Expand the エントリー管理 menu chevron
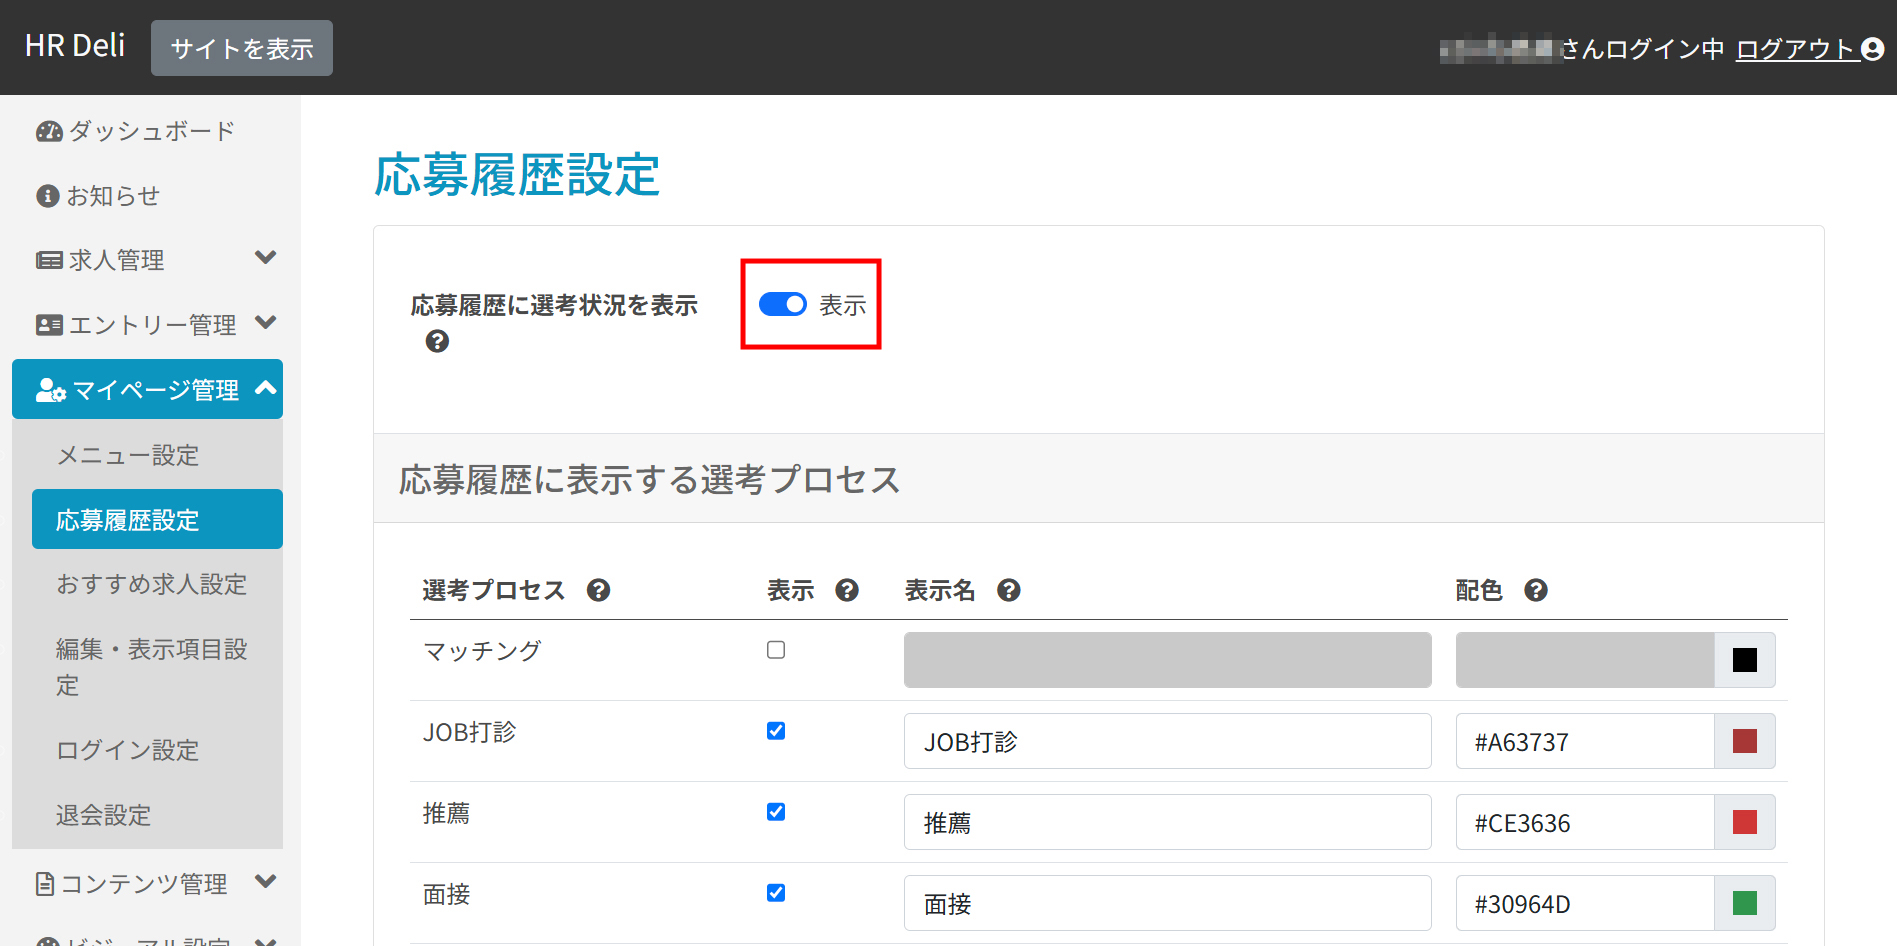 pyautogui.click(x=265, y=323)
